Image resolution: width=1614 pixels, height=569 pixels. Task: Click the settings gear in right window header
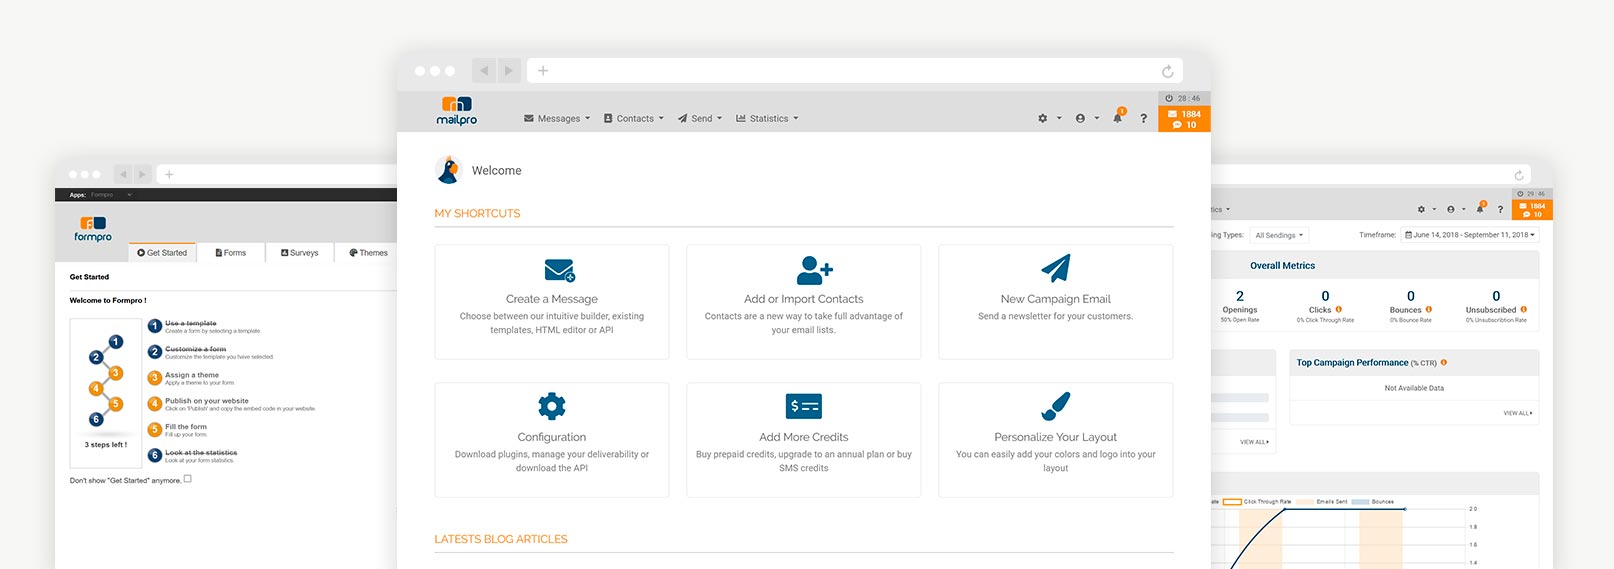pos(1421,209)
